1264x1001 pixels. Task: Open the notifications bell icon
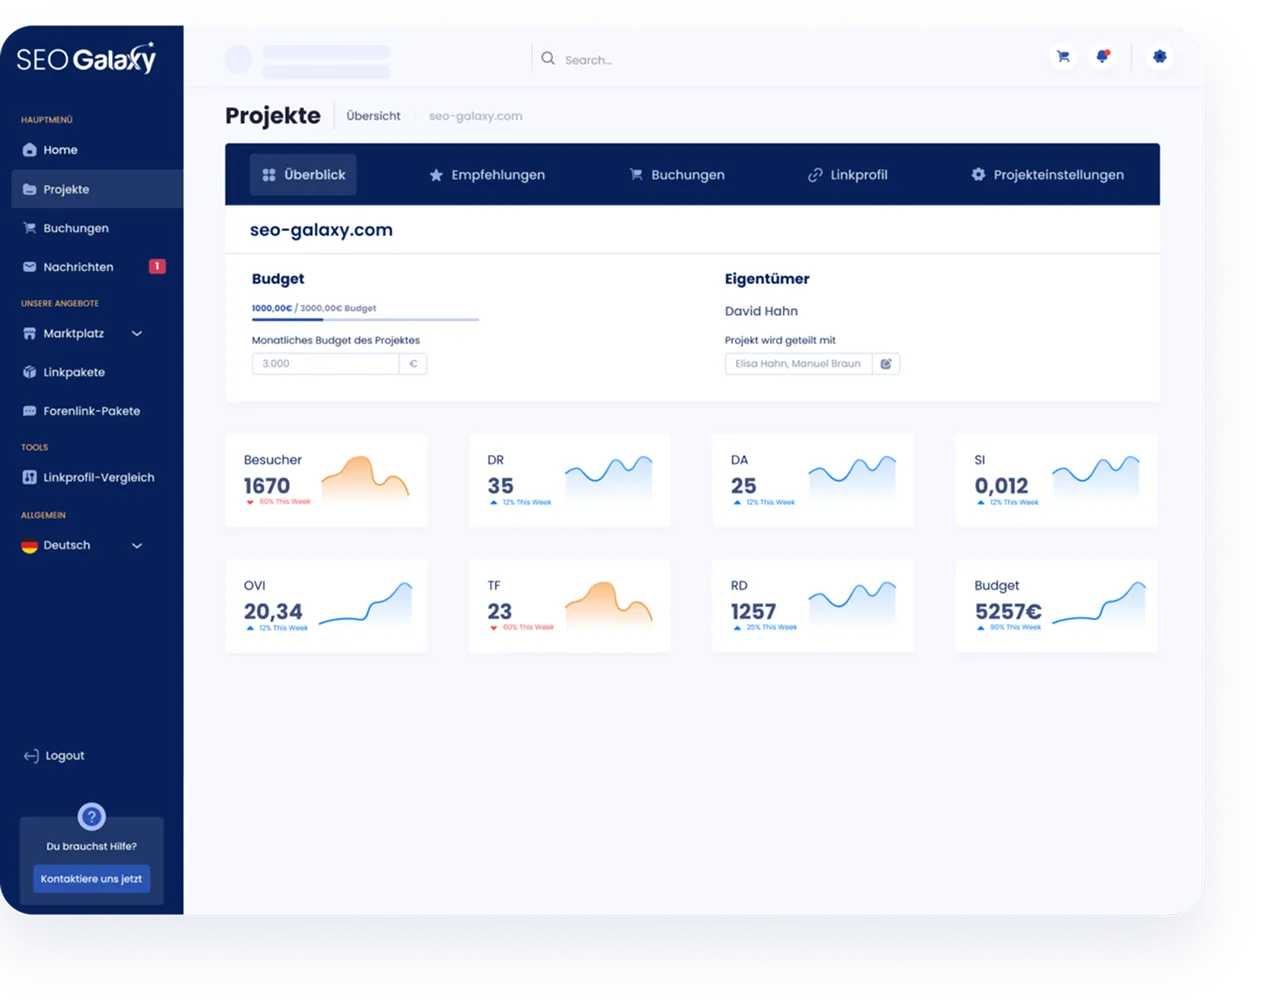pos(1102,57)
